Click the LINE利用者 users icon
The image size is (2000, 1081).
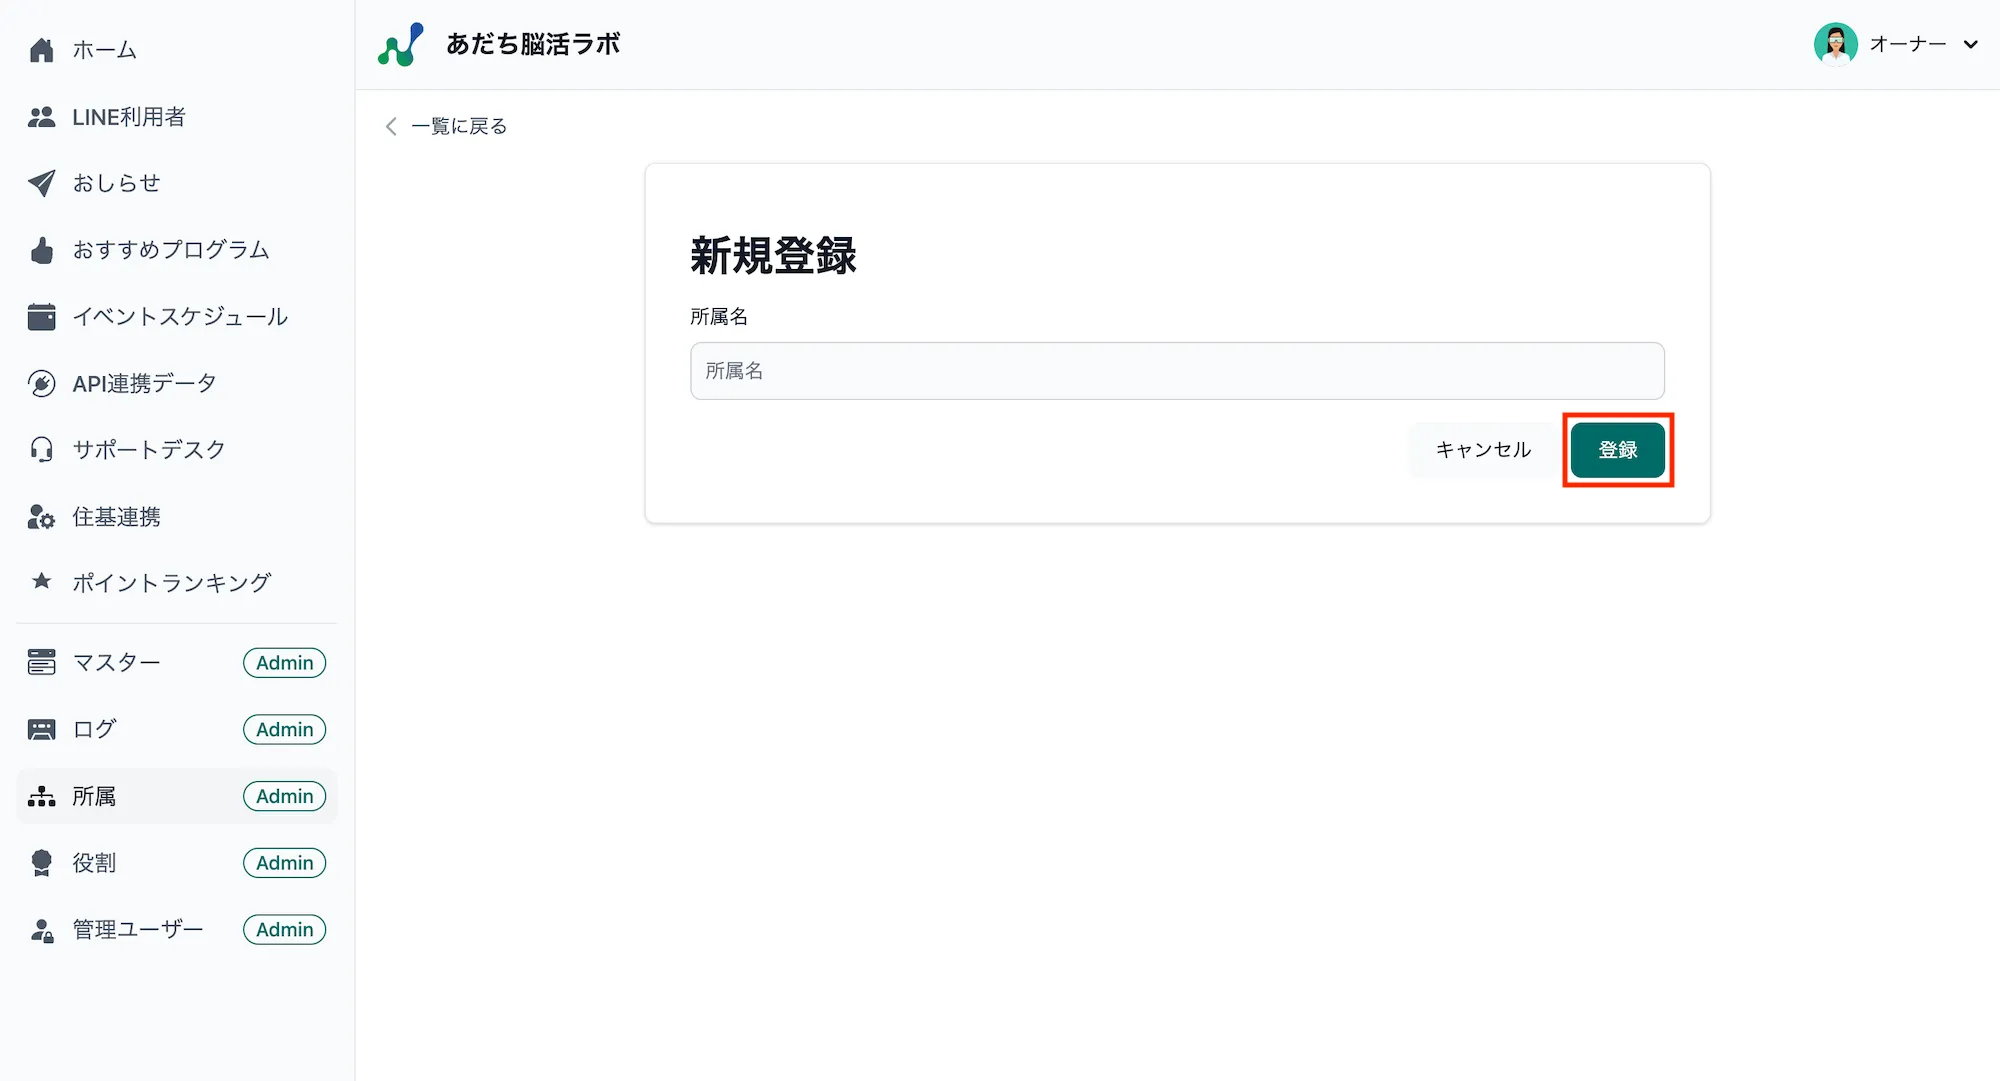coord(42,117)
